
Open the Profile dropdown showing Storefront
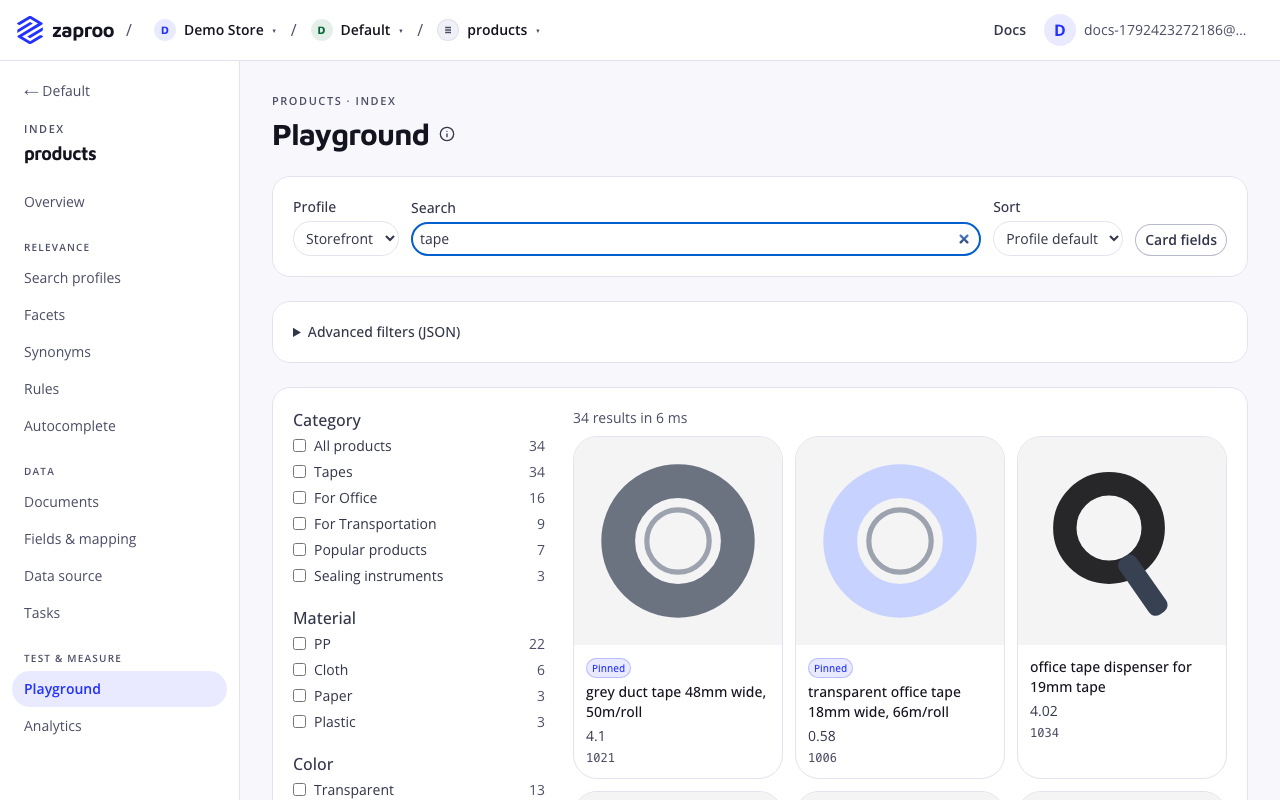pyautogui.click(x=346, y=239)
